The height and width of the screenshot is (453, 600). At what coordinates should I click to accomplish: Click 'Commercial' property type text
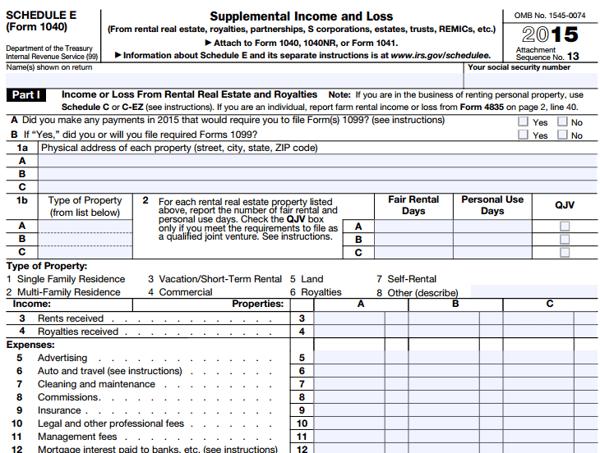[185, 292]
